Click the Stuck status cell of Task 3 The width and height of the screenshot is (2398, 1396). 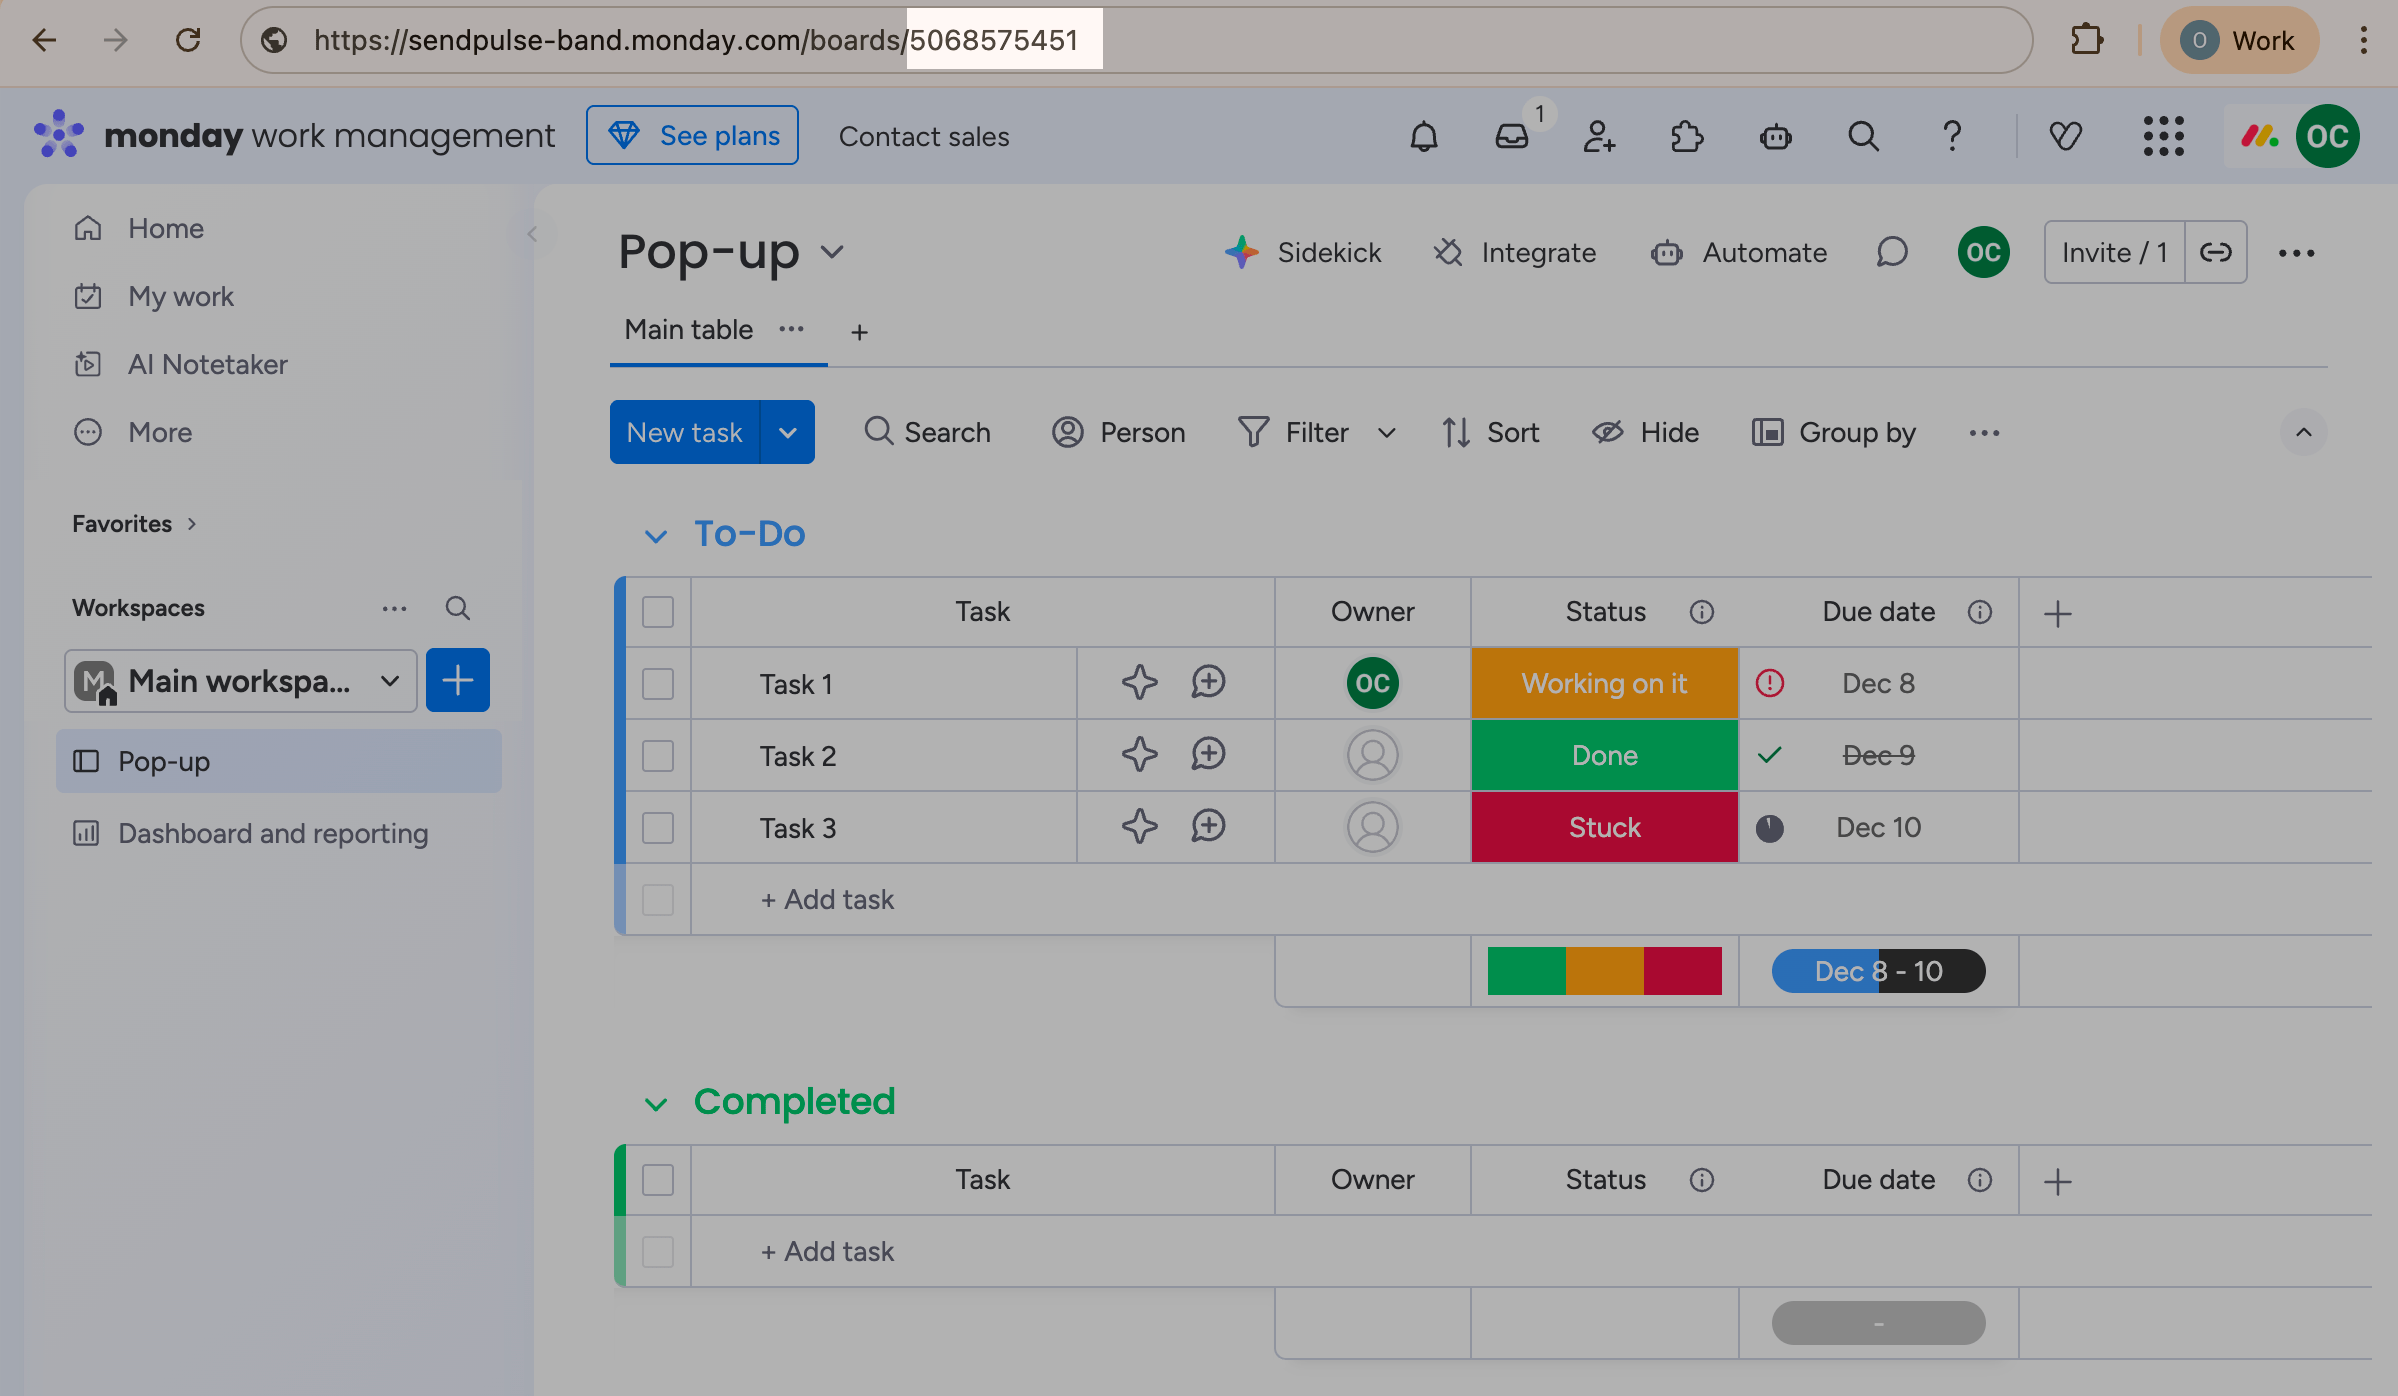[x=1604, y=828]
